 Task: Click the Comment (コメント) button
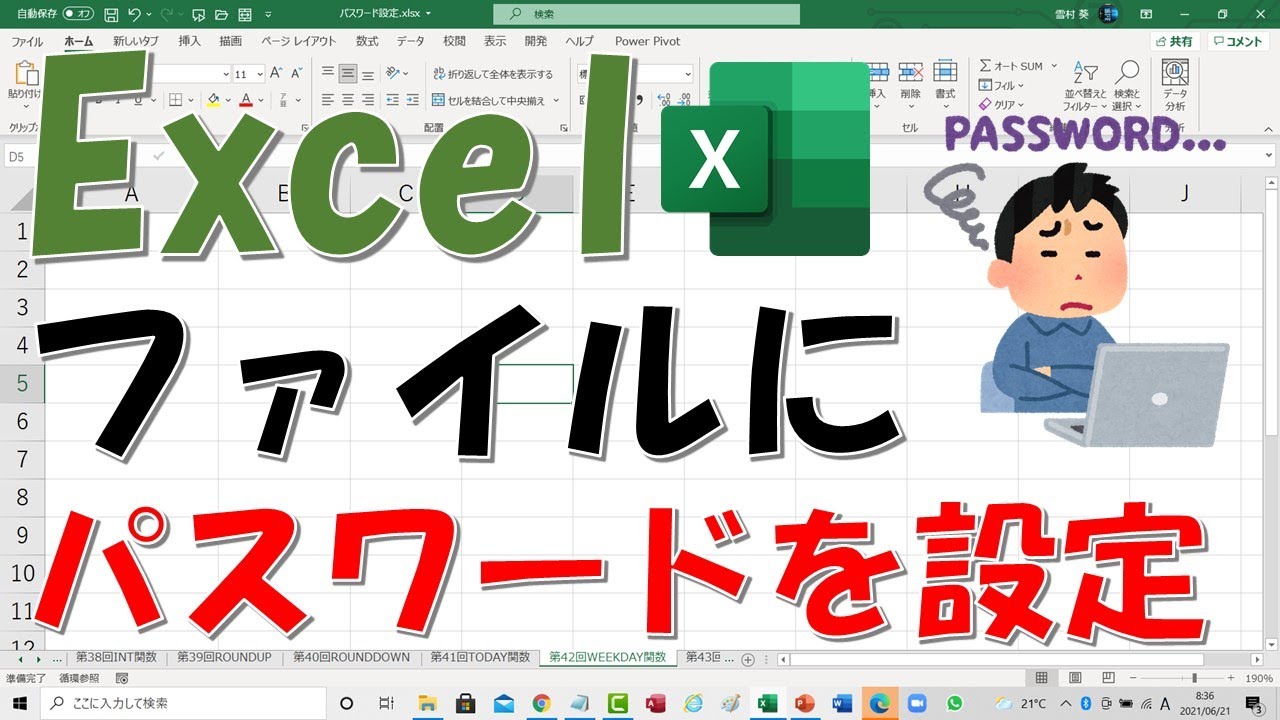tap(1238, 41)
